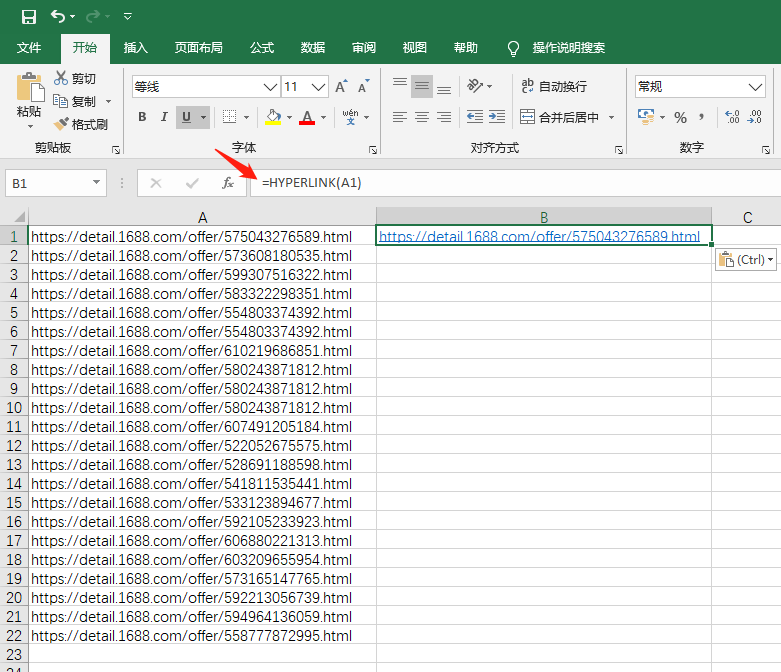The width and height of the screenshot is (781, 672).
Task: Open the number format 常规 dropdown
Action: tap(755, 87)
